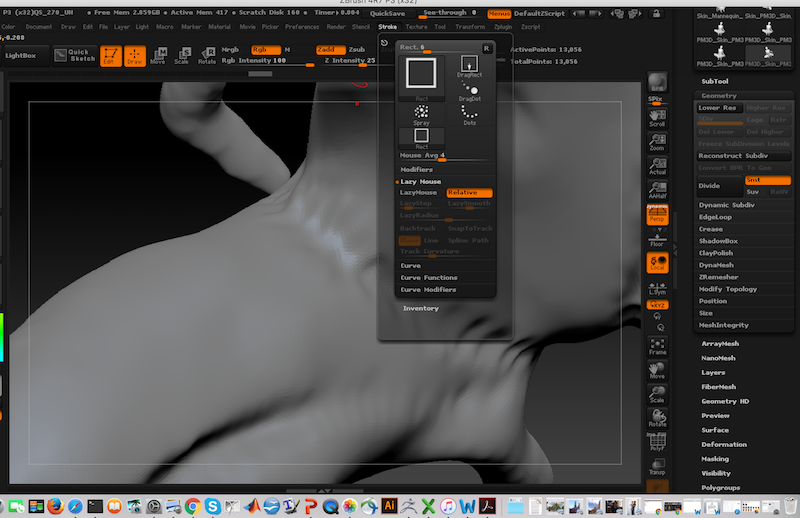Click the Scale tool in the top toolbar

point(182,56)
